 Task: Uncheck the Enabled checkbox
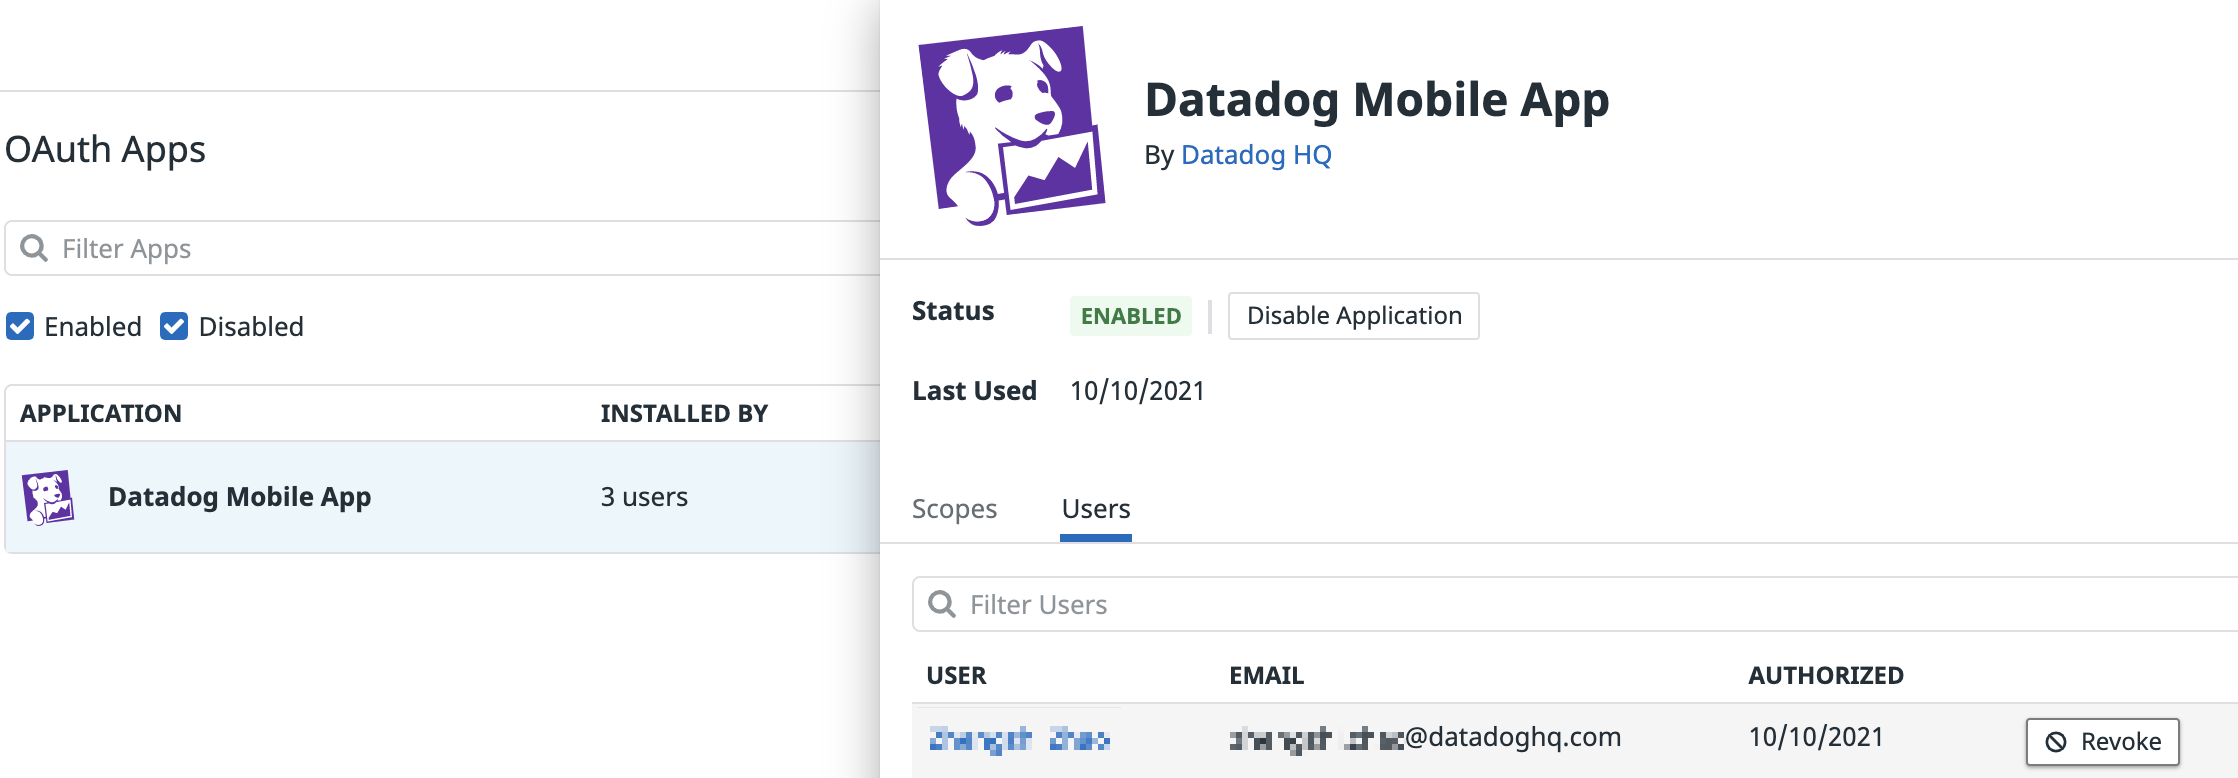(x=20, y=326)
